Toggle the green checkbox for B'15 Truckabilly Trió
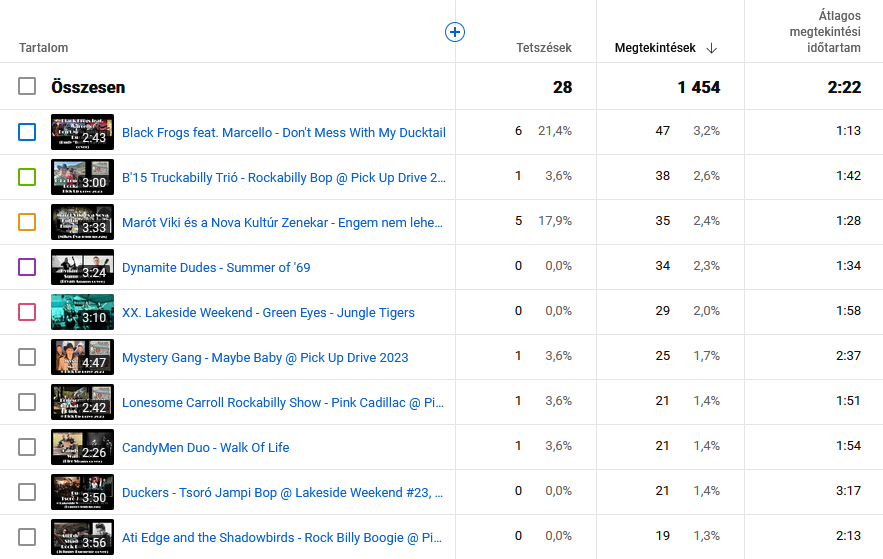The image size is (883, 559). (27, 177)
